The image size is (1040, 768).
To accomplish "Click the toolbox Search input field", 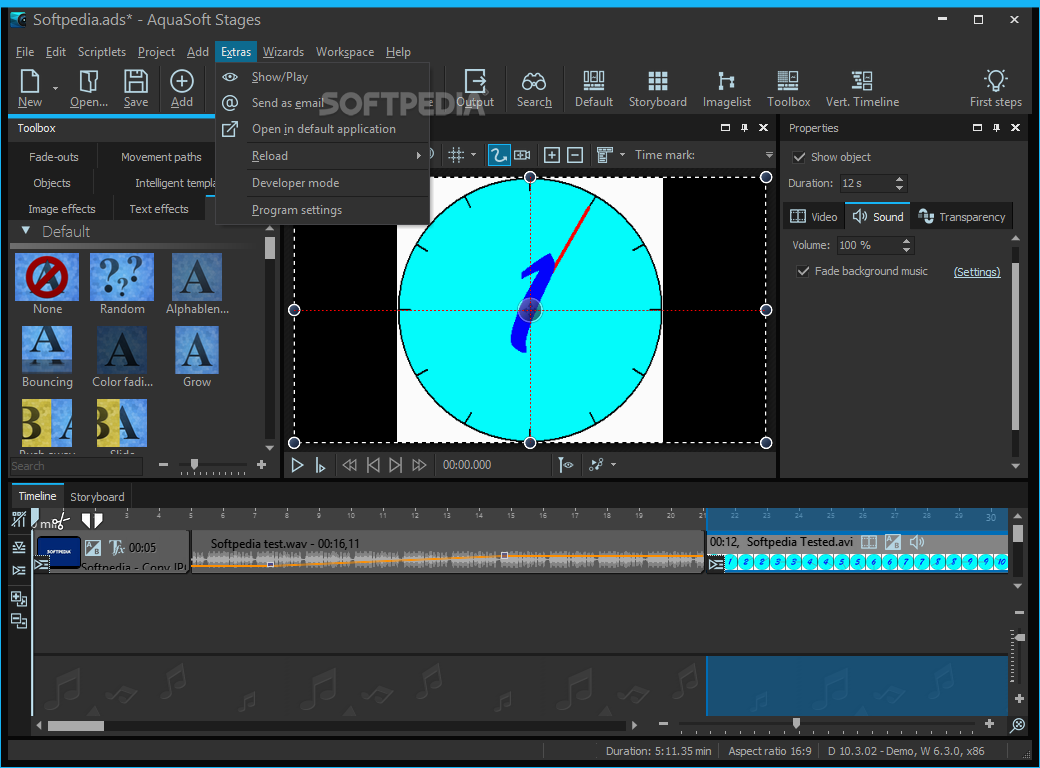I will coord(76,466).
